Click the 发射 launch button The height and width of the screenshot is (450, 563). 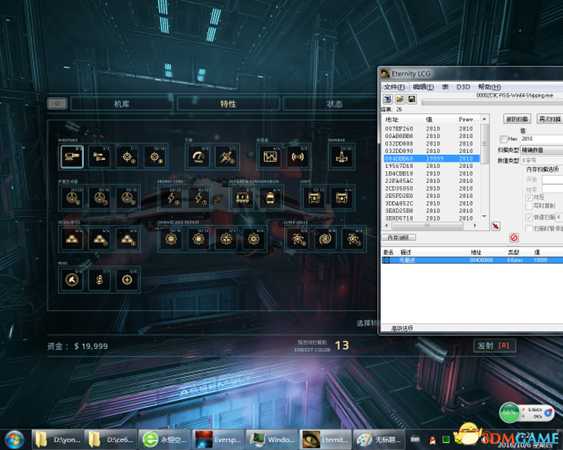click(494, 346)
